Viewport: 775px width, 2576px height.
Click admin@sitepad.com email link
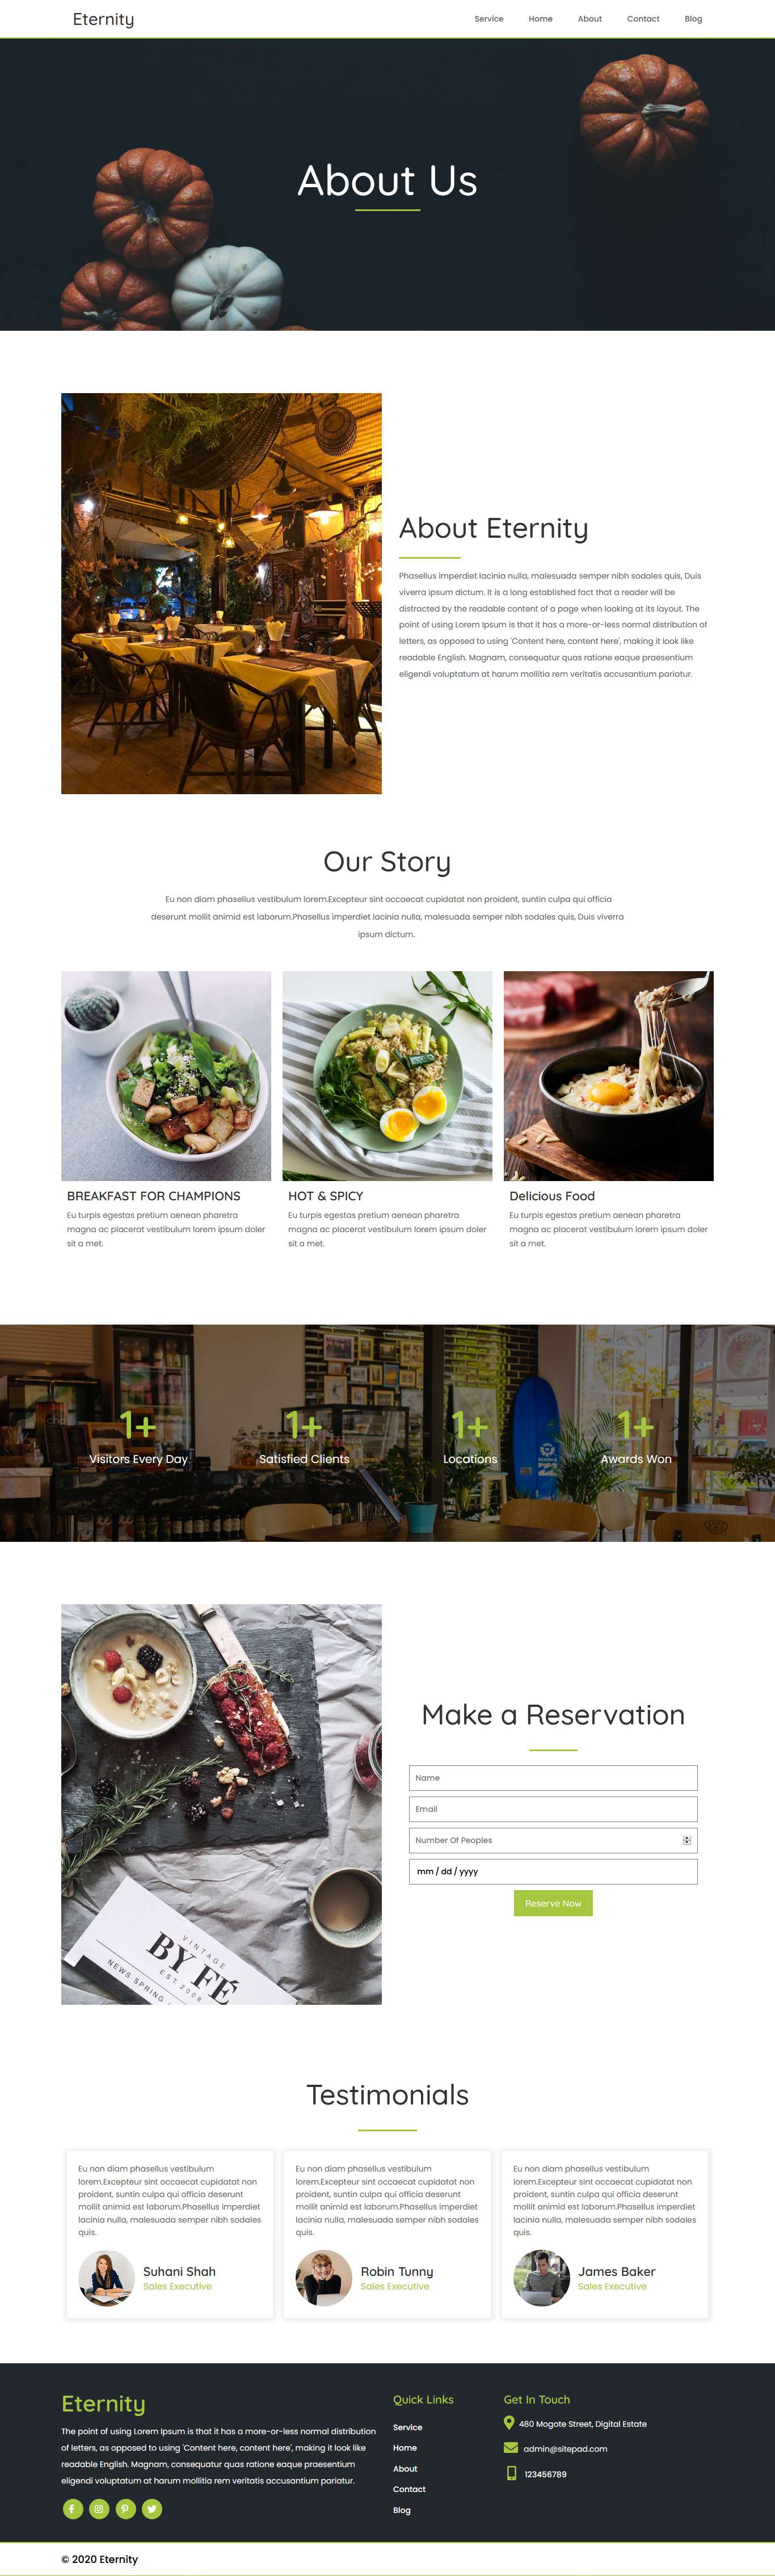(565, 2449)
